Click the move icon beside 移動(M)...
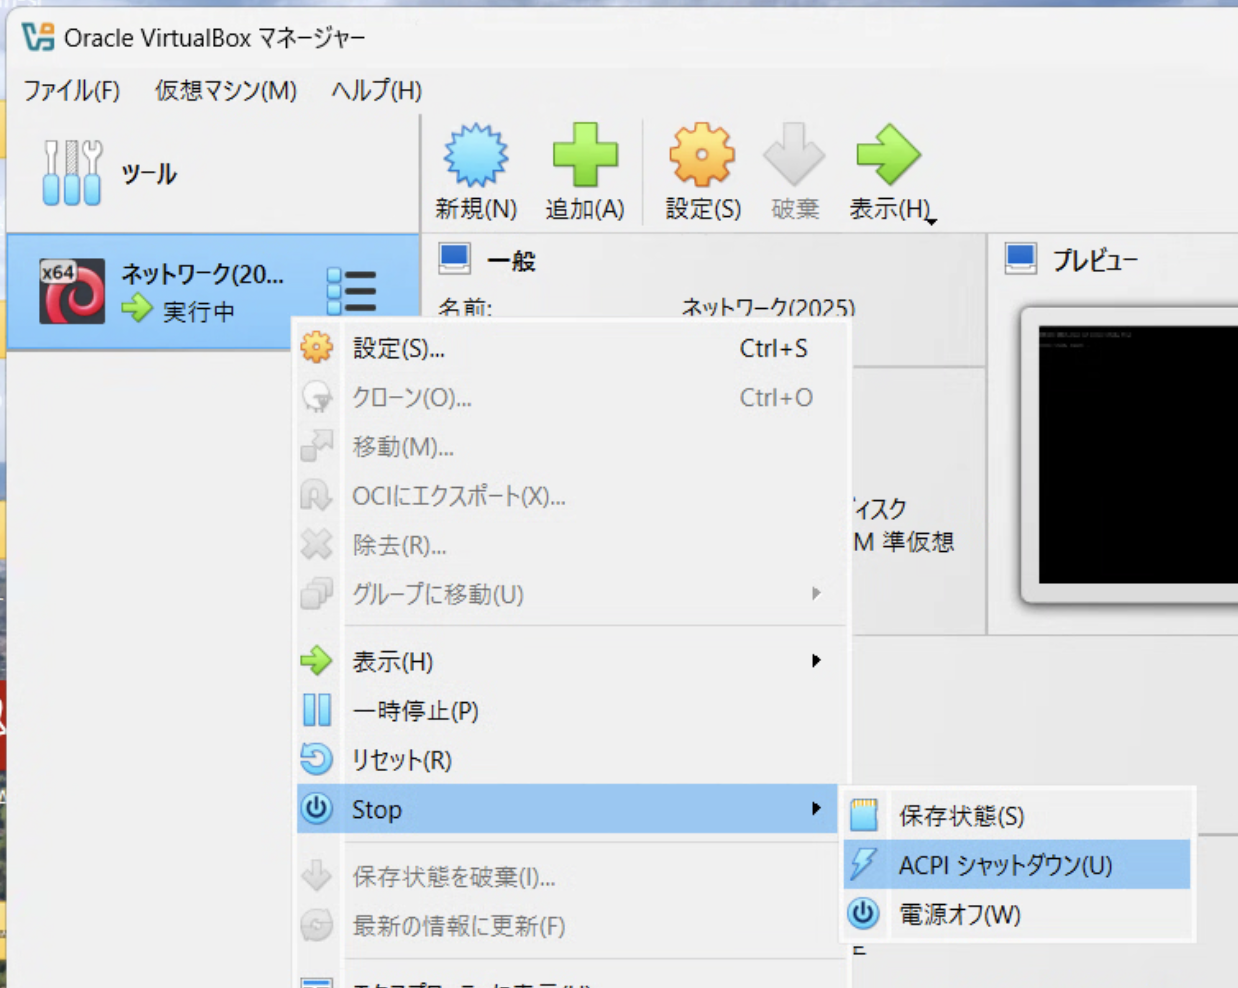 pyautogui.click(x=317, y=446)
